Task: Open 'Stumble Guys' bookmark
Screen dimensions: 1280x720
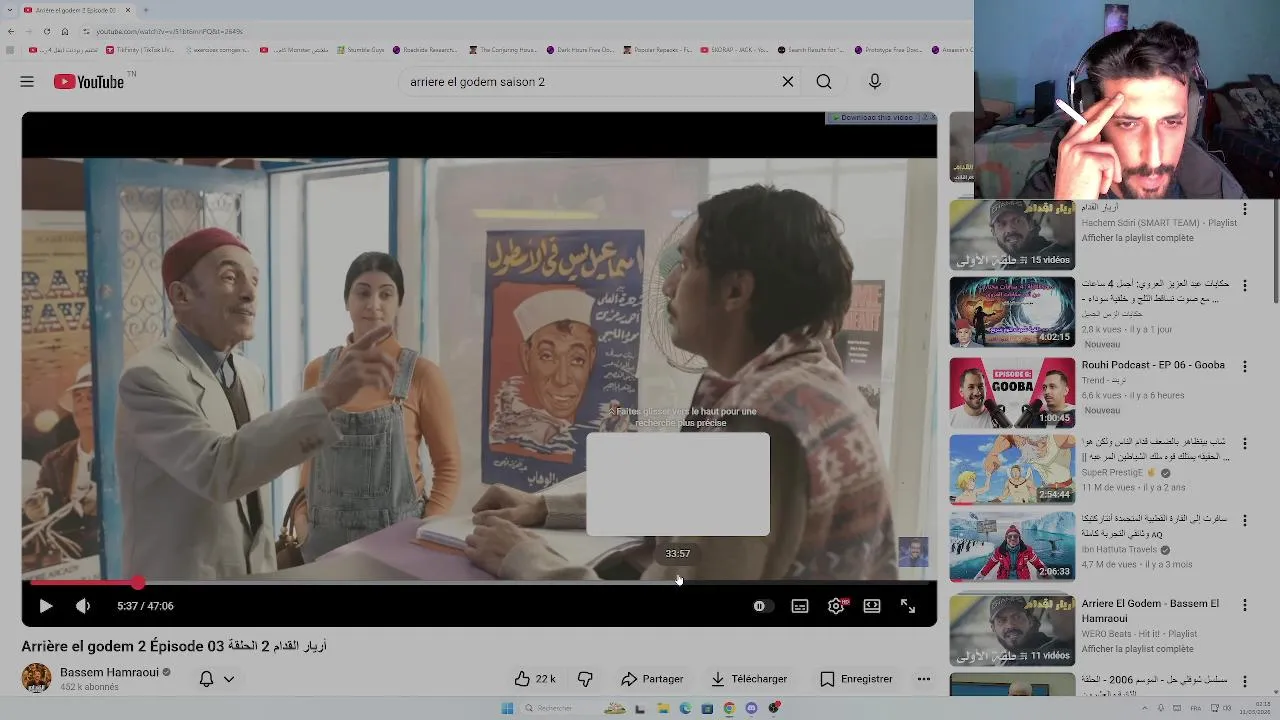Action: click(361, 50)
